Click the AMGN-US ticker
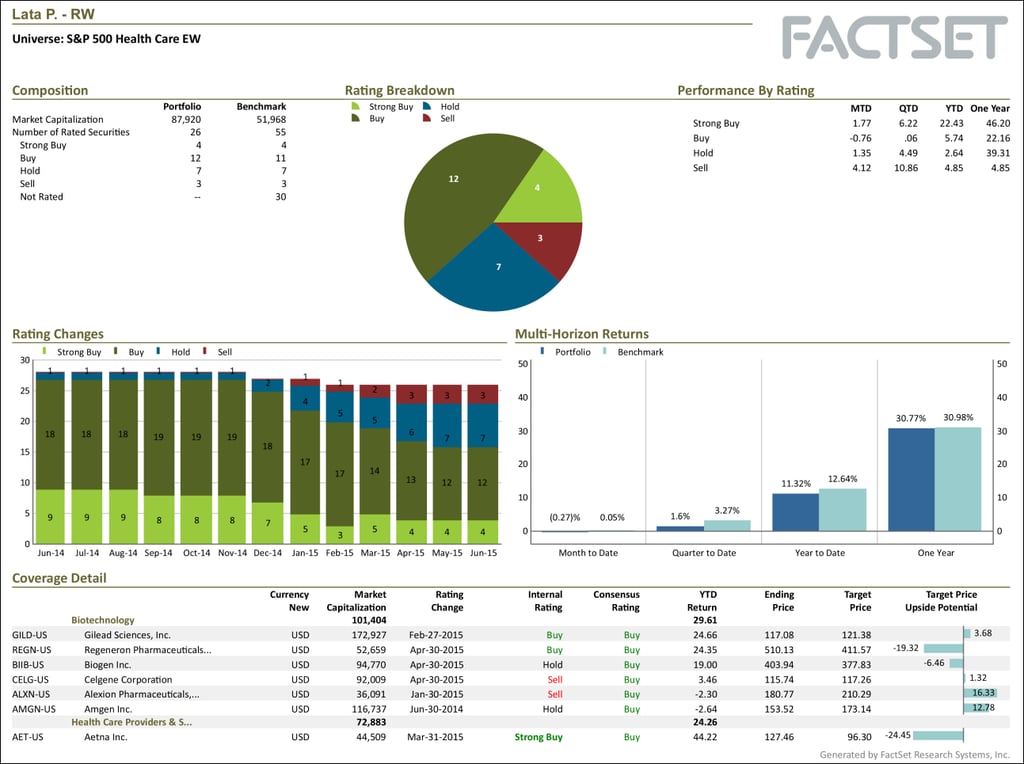This screenshot has width=1024, height=764. coord(34,709)
